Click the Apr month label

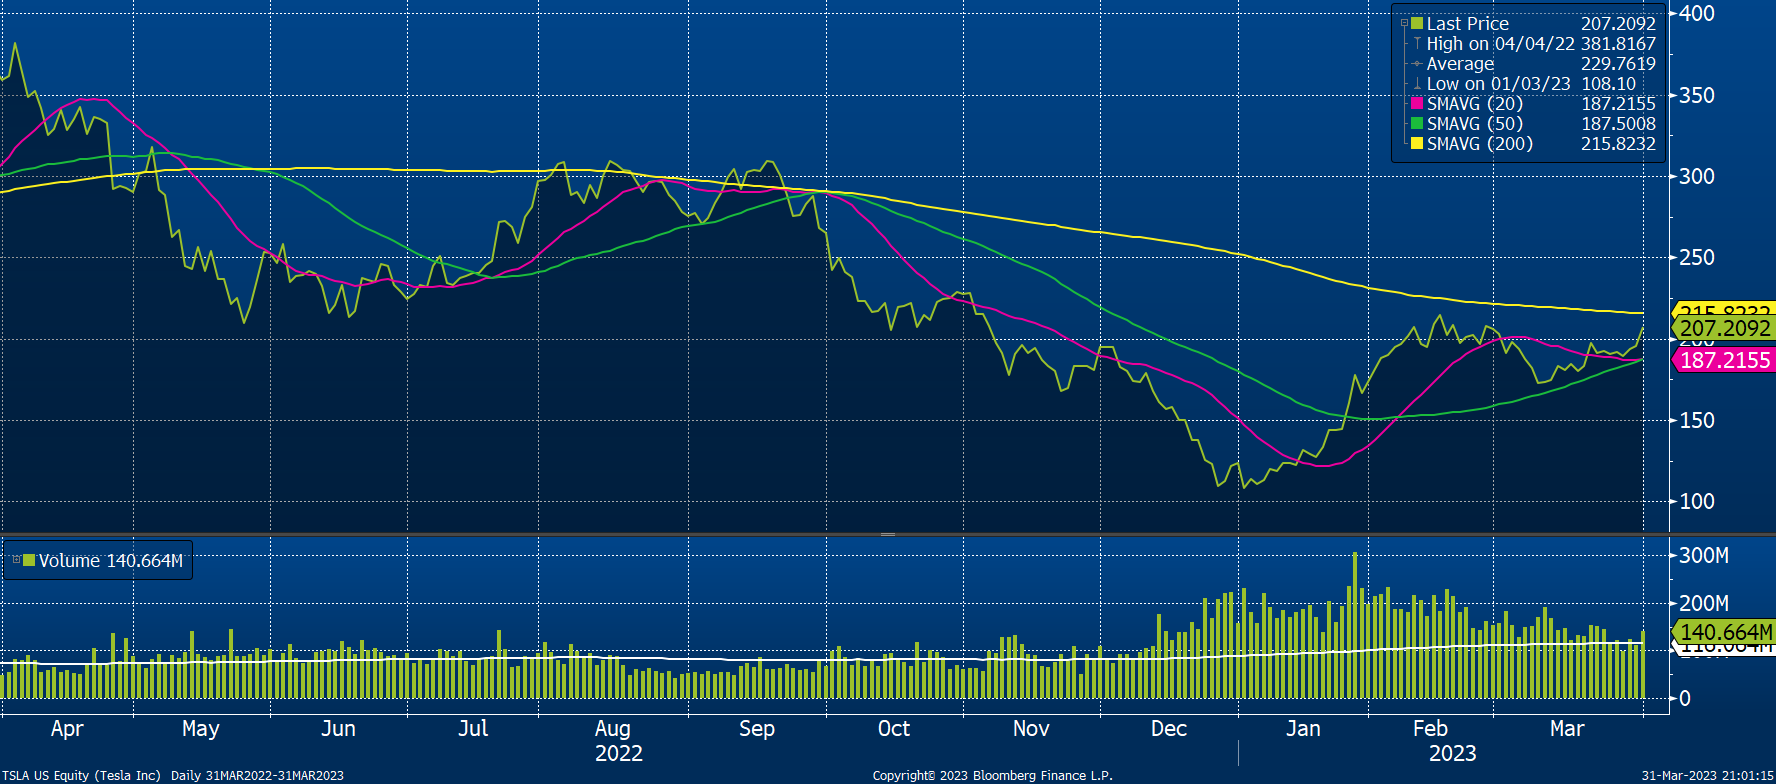(67, 729)
